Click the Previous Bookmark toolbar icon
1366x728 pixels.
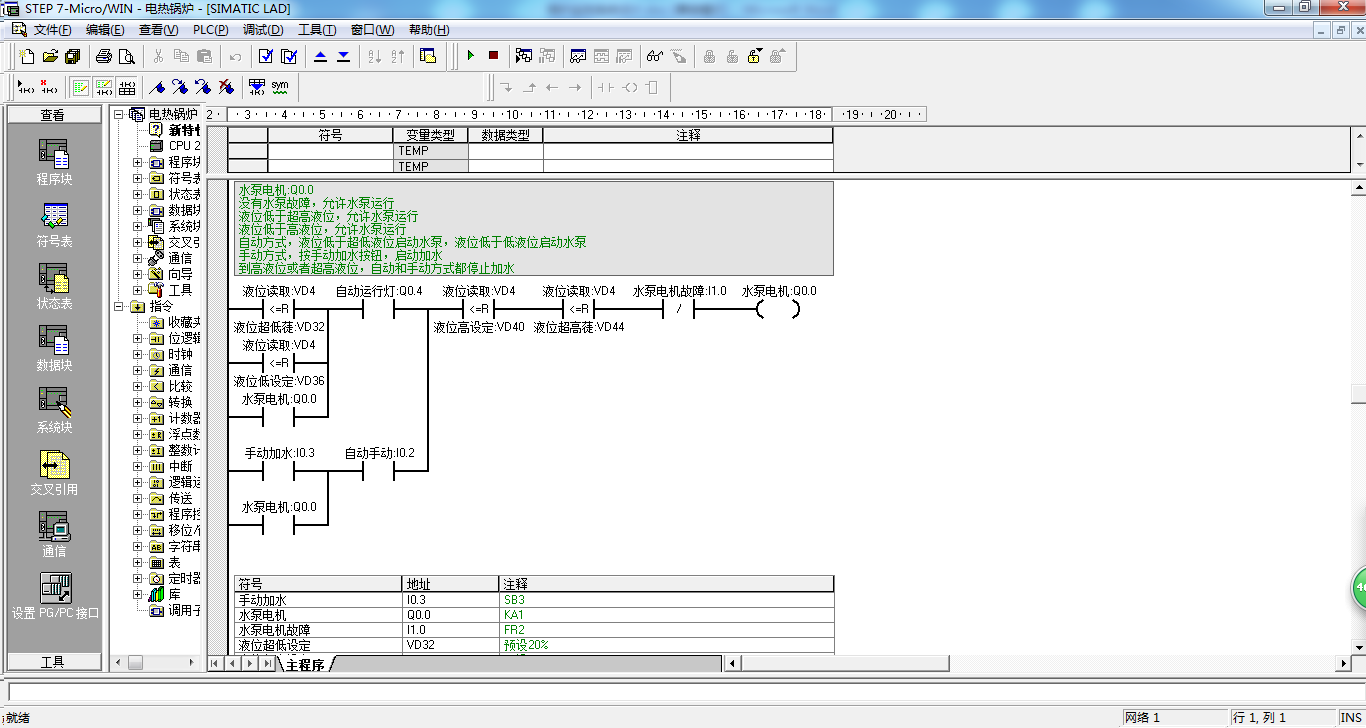(x=203, y=87)
